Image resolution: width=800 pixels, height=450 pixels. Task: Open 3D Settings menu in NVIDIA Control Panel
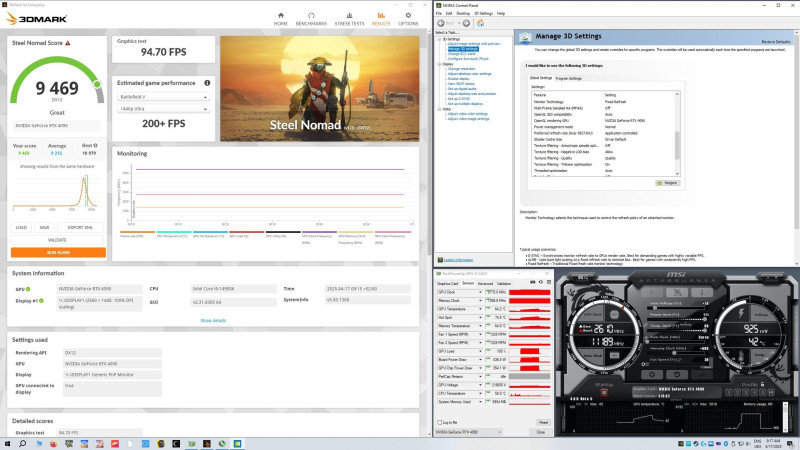click(x=483, y=13)
